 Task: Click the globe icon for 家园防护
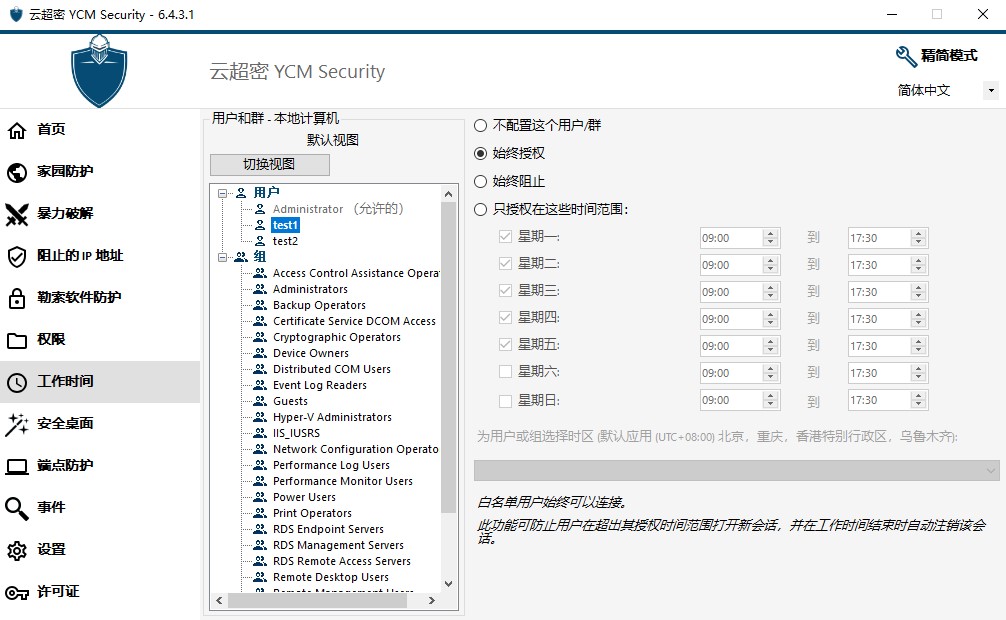click(17, 172)
